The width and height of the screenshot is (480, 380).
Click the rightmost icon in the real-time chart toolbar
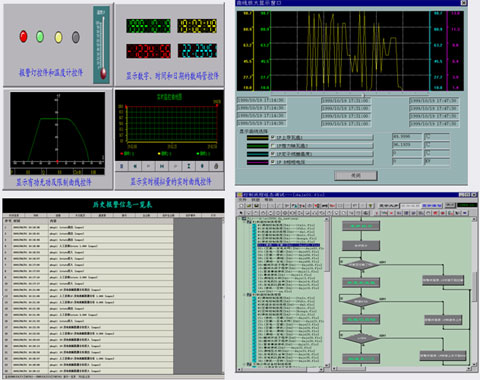(216, 166)
